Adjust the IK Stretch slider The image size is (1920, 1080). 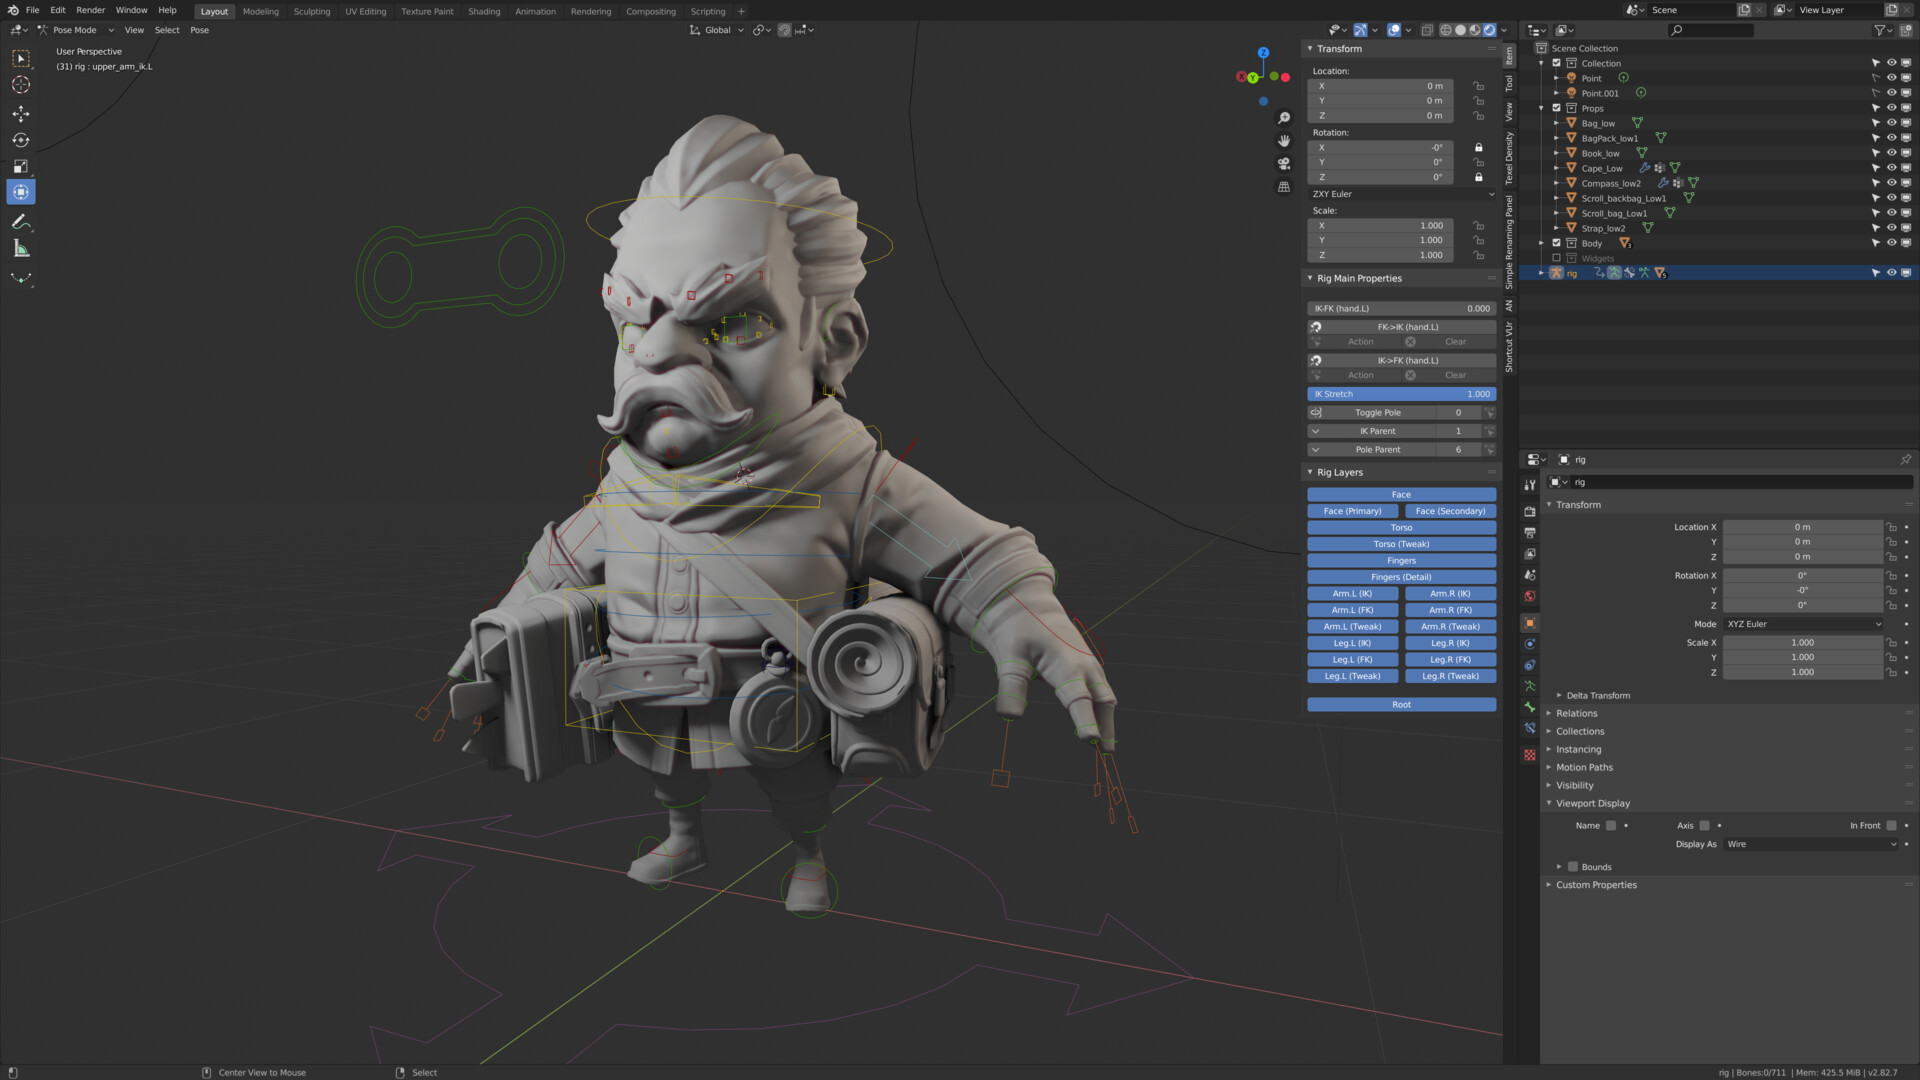(x=1400, y=393)
